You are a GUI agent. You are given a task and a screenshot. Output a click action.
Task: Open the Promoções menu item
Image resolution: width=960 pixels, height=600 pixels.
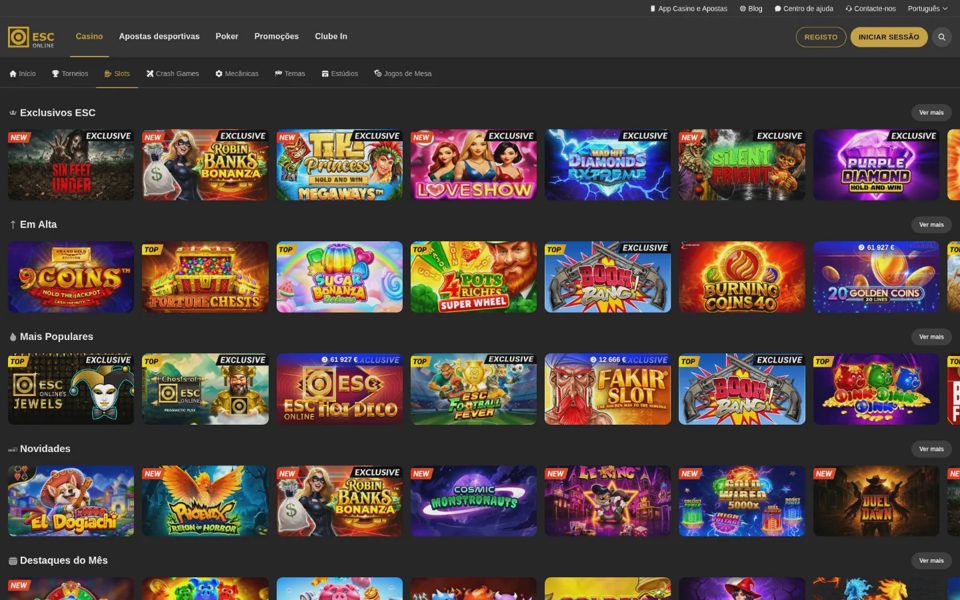tap(276, 36)
